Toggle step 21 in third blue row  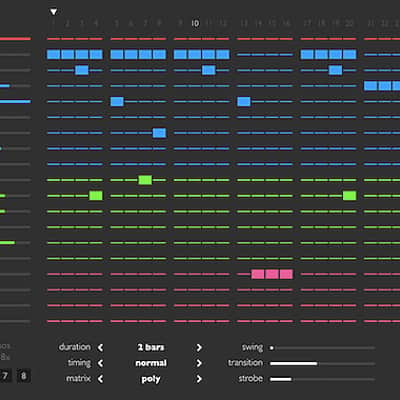point(370,86)
